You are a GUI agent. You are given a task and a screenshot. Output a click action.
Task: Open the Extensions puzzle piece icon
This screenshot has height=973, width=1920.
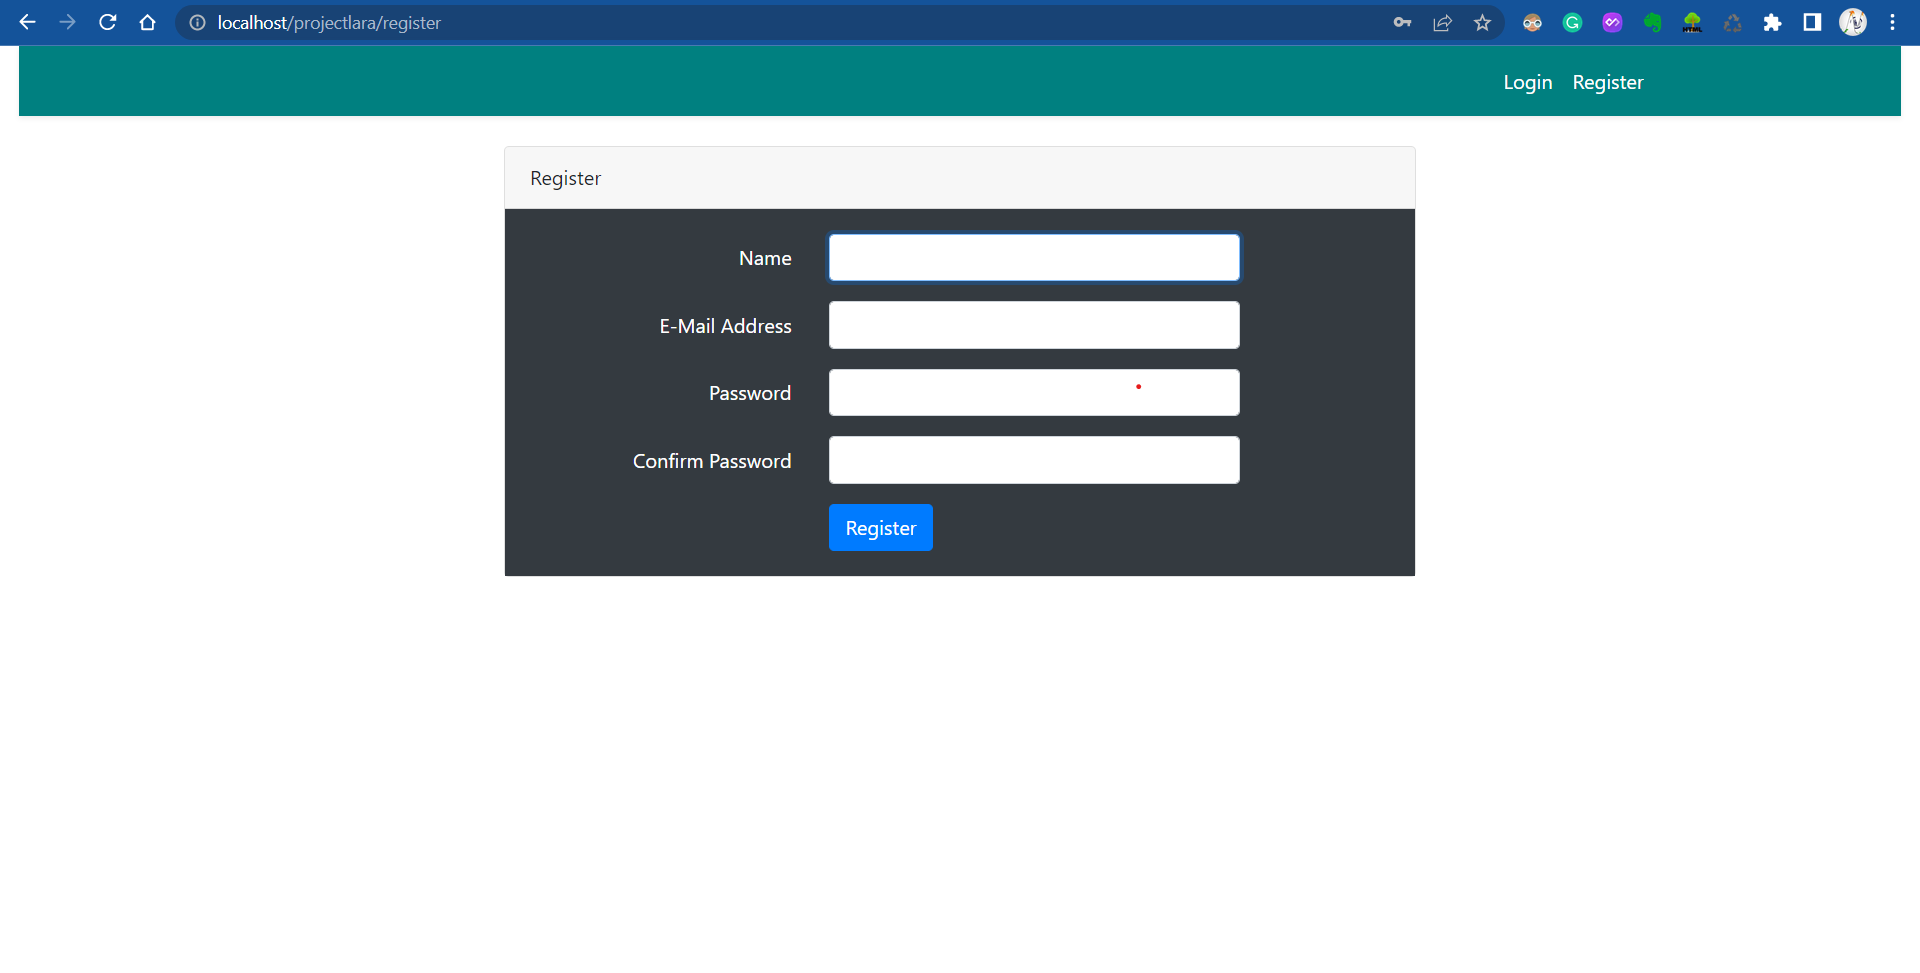(1773, 22)
